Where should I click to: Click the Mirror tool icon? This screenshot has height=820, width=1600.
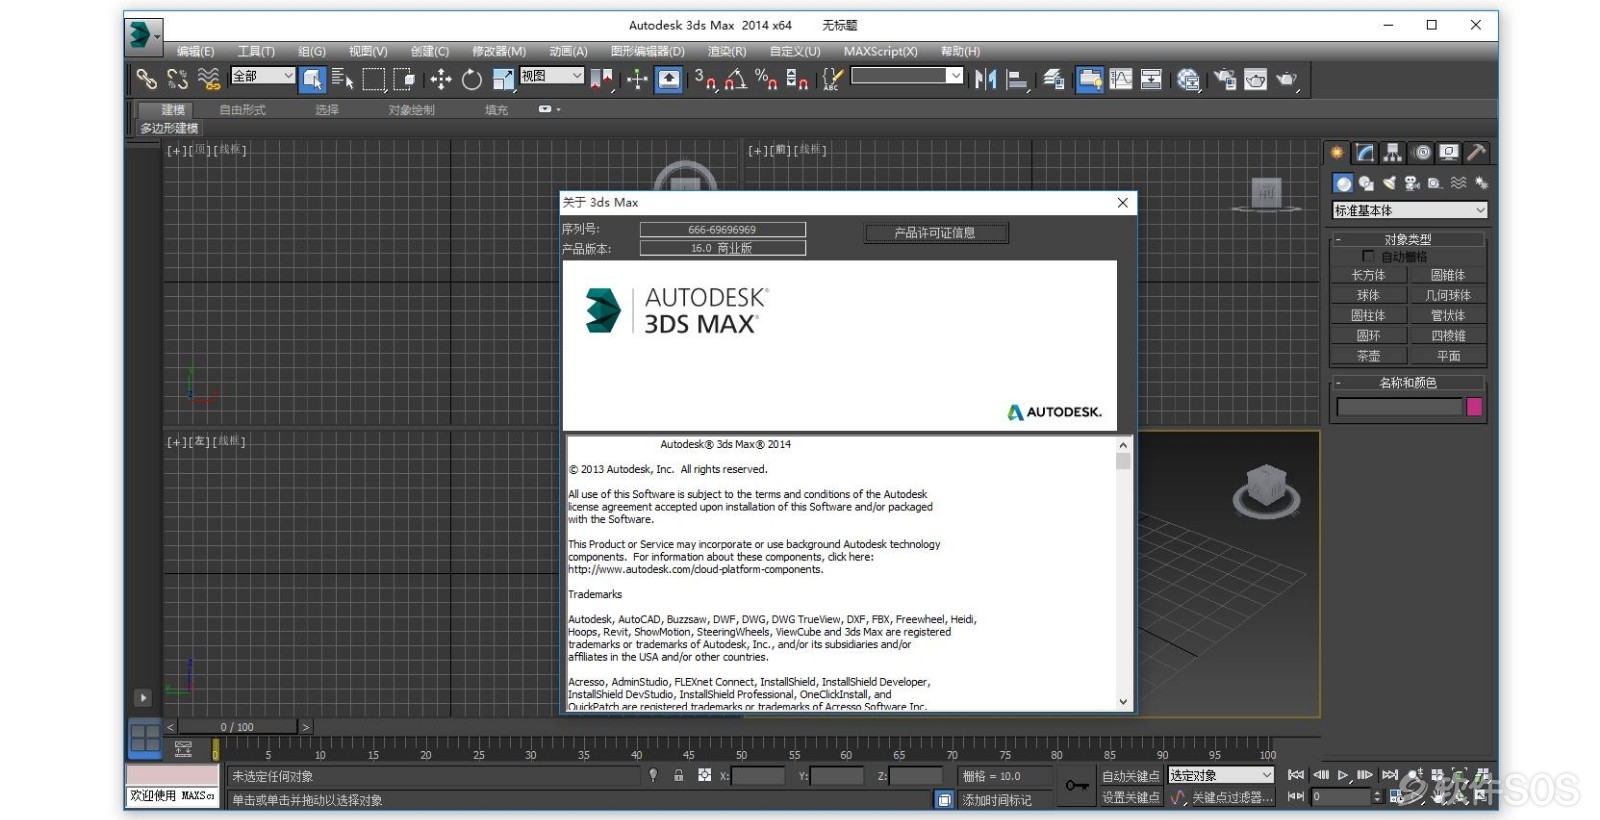[986, 79]
